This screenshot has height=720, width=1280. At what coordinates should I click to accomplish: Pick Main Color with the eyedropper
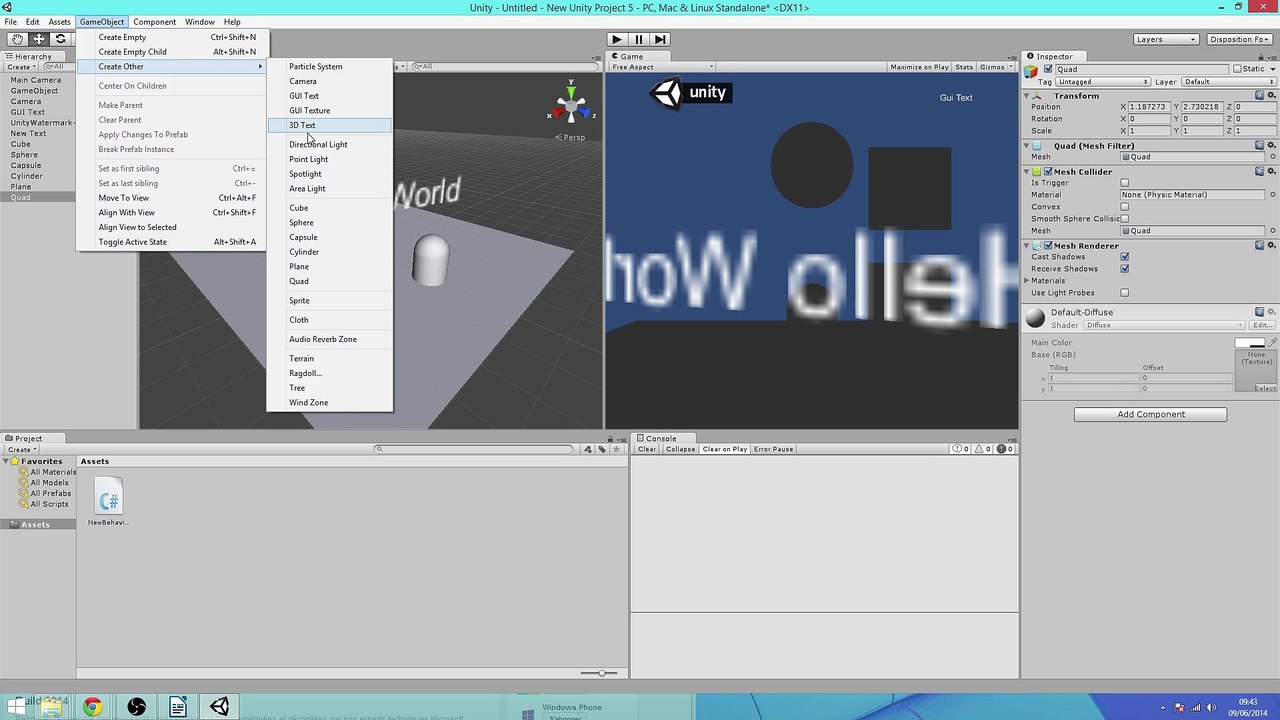1272,343
